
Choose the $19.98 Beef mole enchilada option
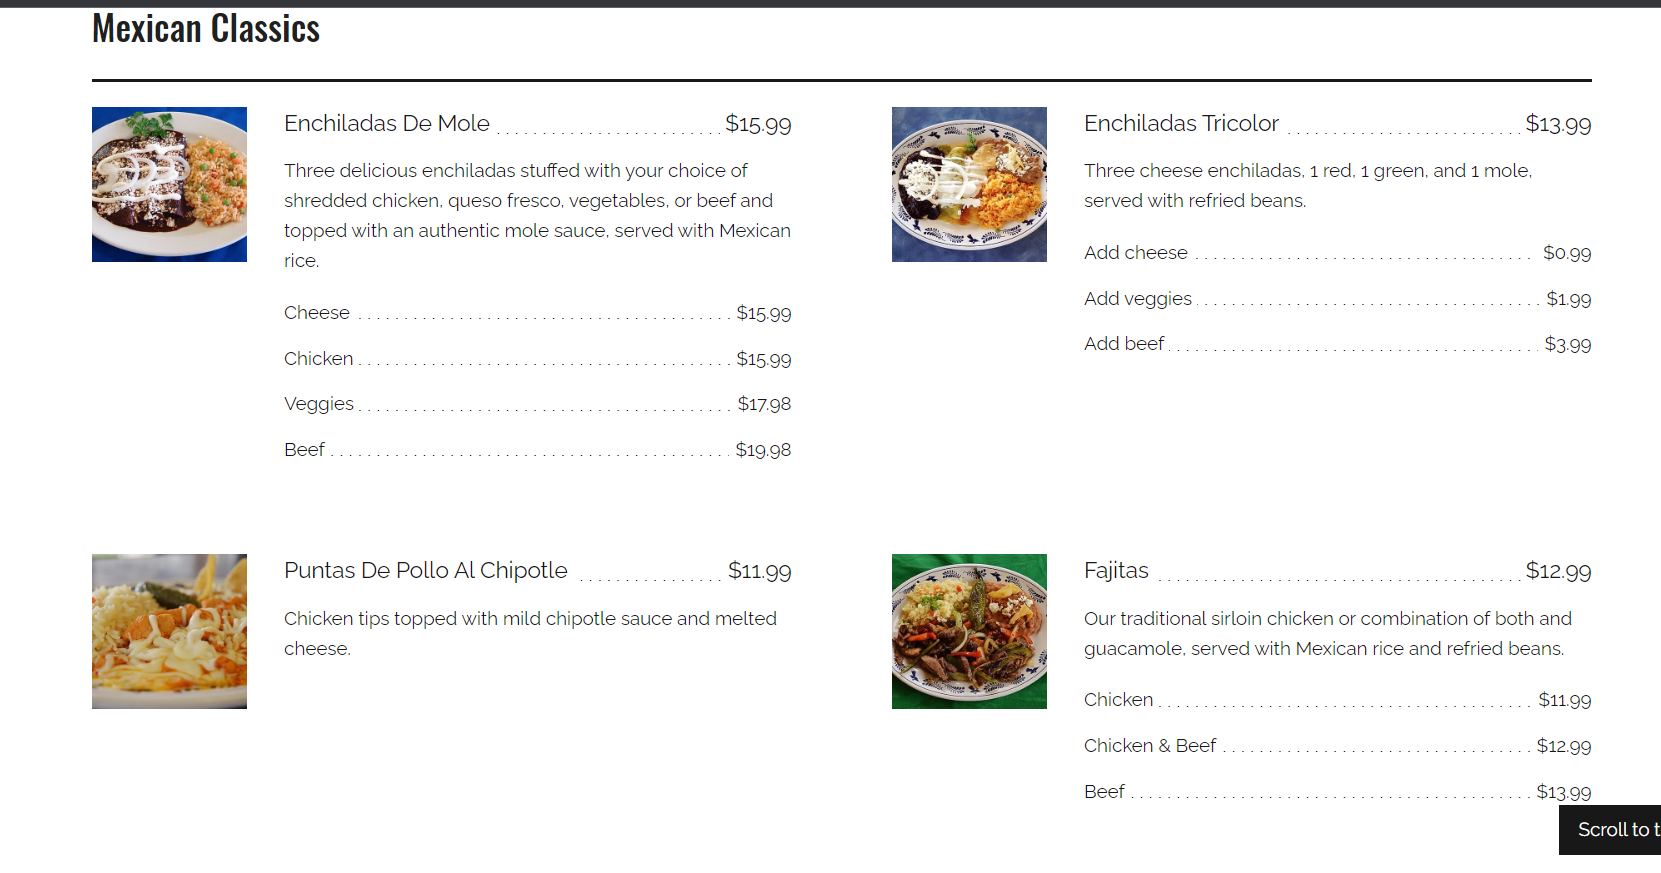[x=305, y=450]
